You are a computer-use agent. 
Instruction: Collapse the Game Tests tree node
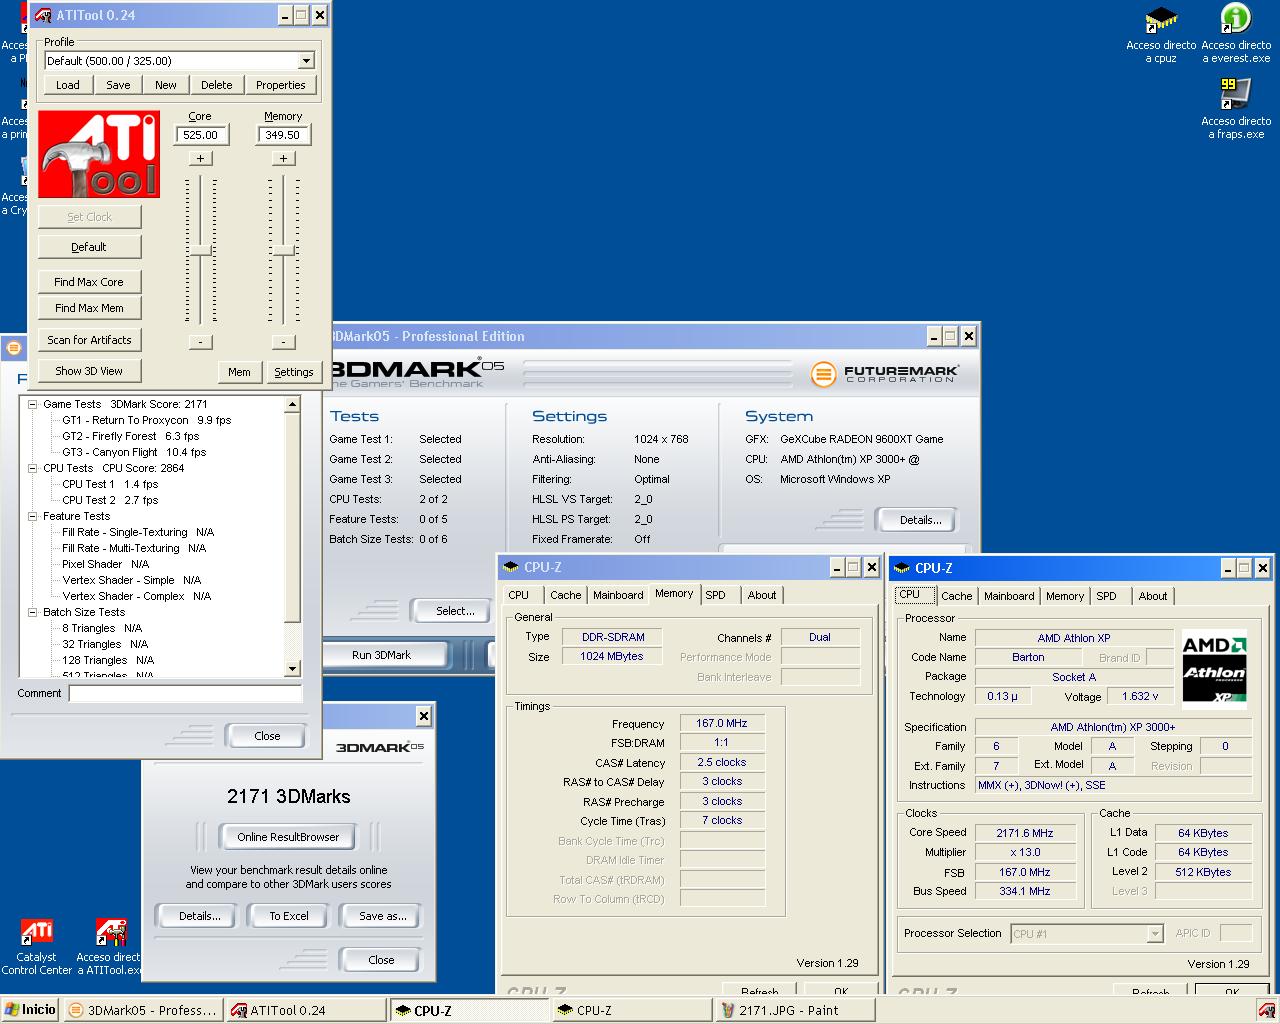coord(32,404)
